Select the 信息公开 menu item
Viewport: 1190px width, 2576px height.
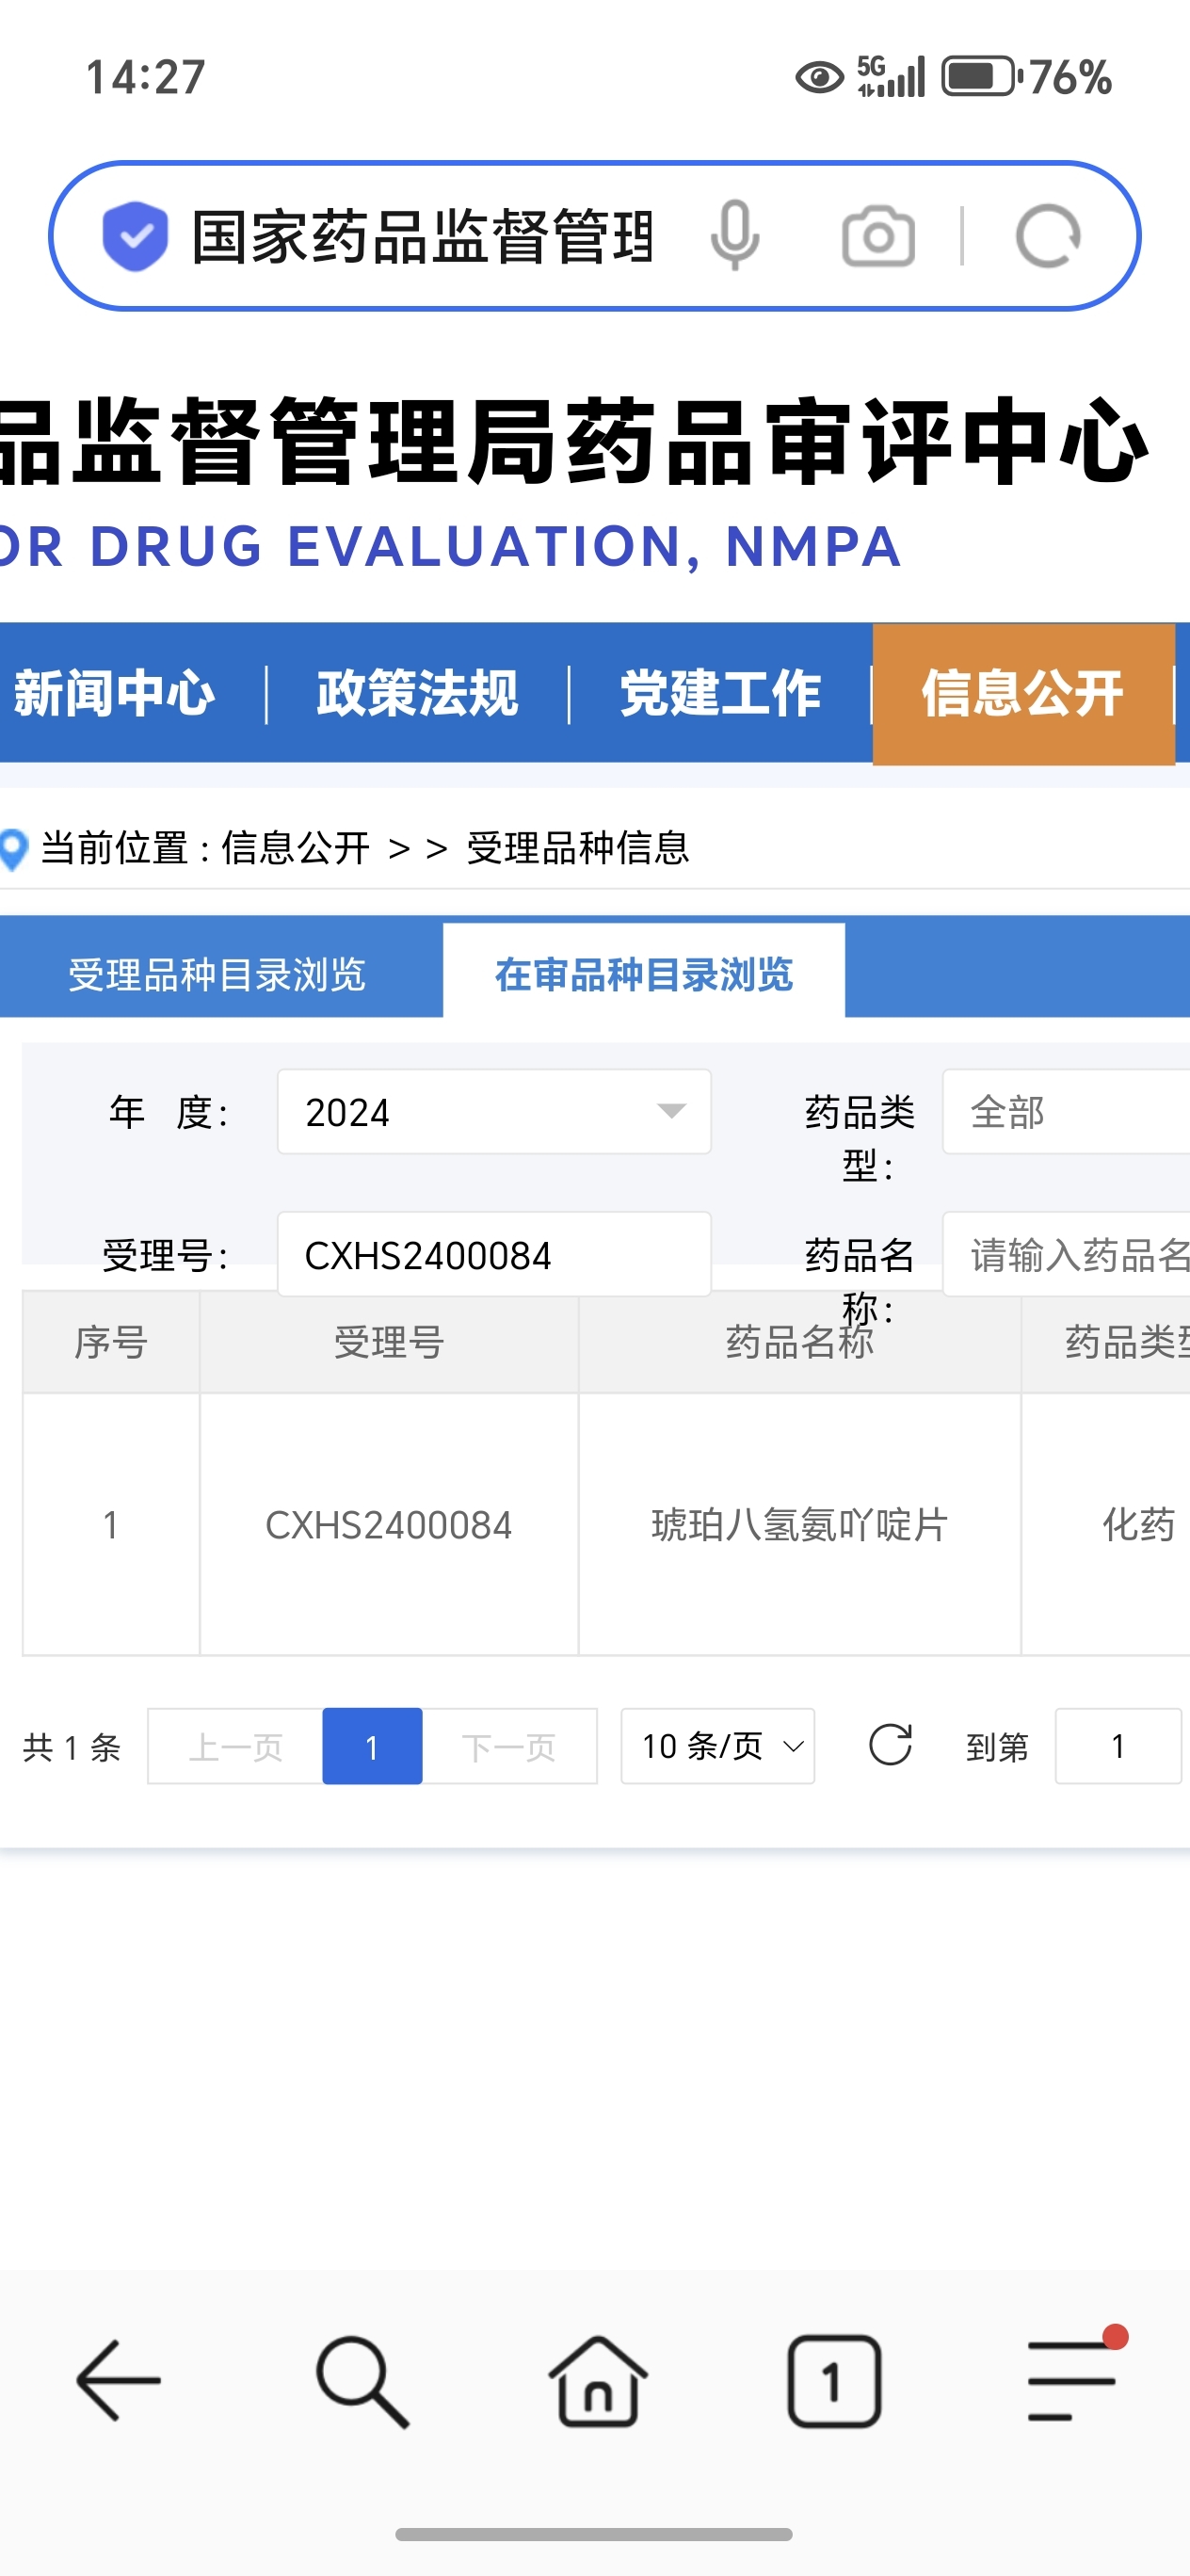(x=1023, y=694)
